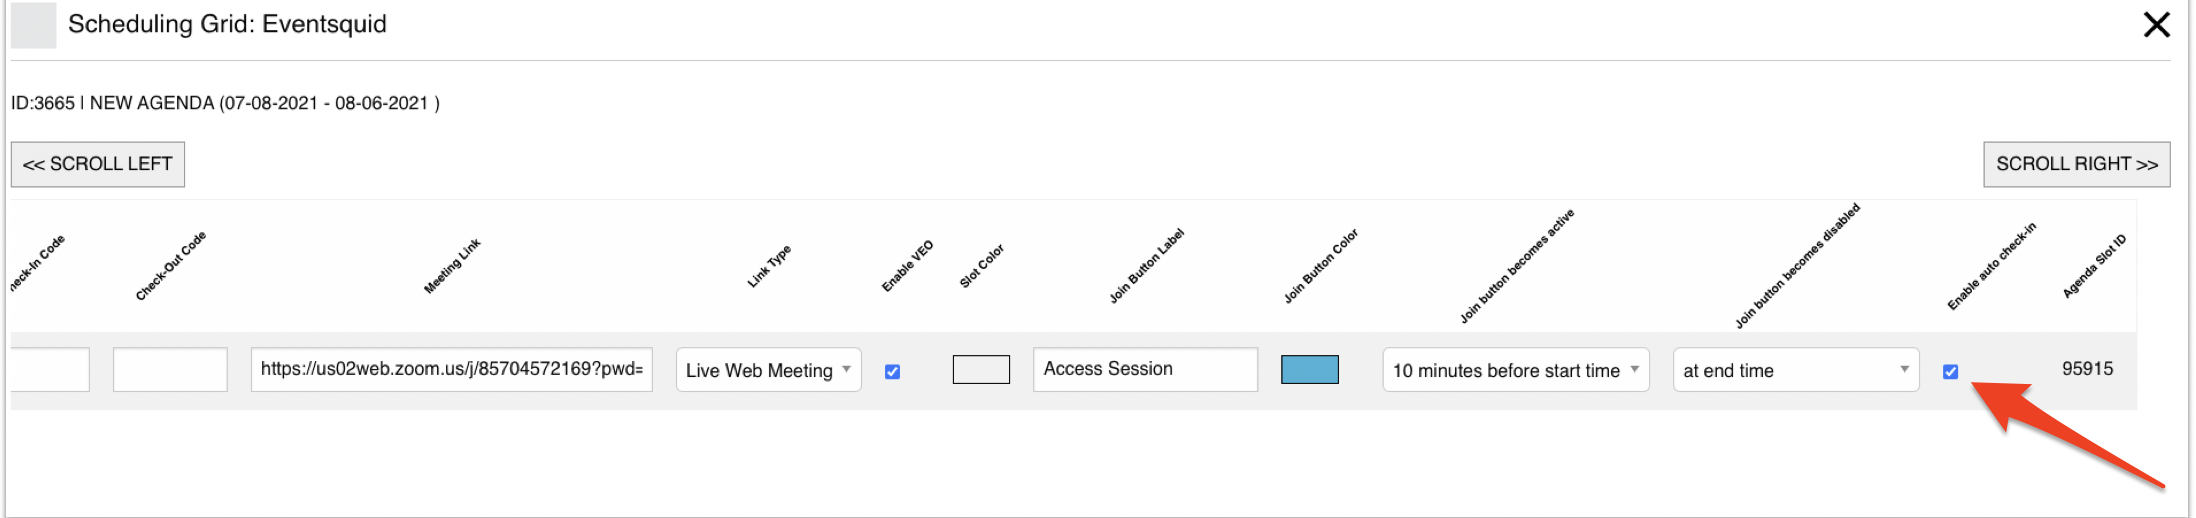Image resolution: width=2196 pixels, height=518 pixels.
Task: Pick the blue Join Button Color swatch
Action: coord(1309,370)
